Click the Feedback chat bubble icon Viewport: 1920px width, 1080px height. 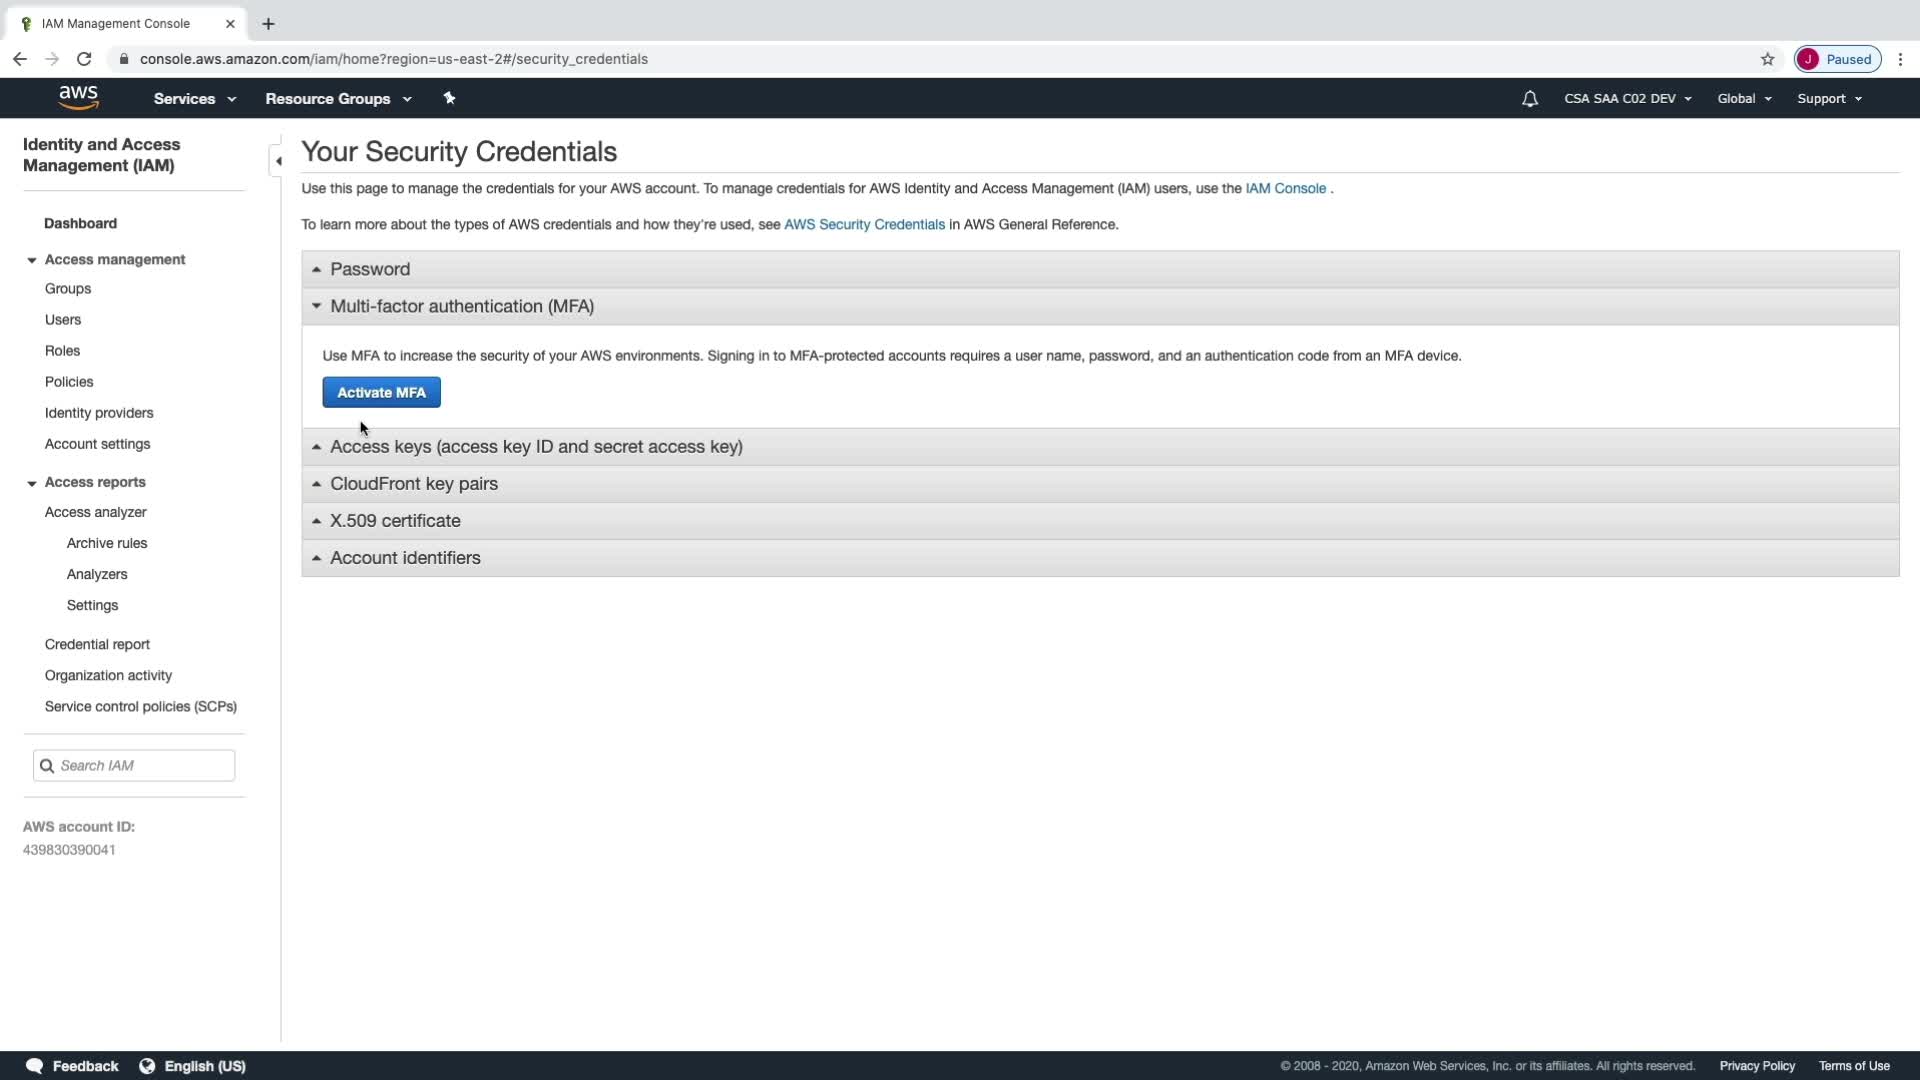coord(34,1066)
